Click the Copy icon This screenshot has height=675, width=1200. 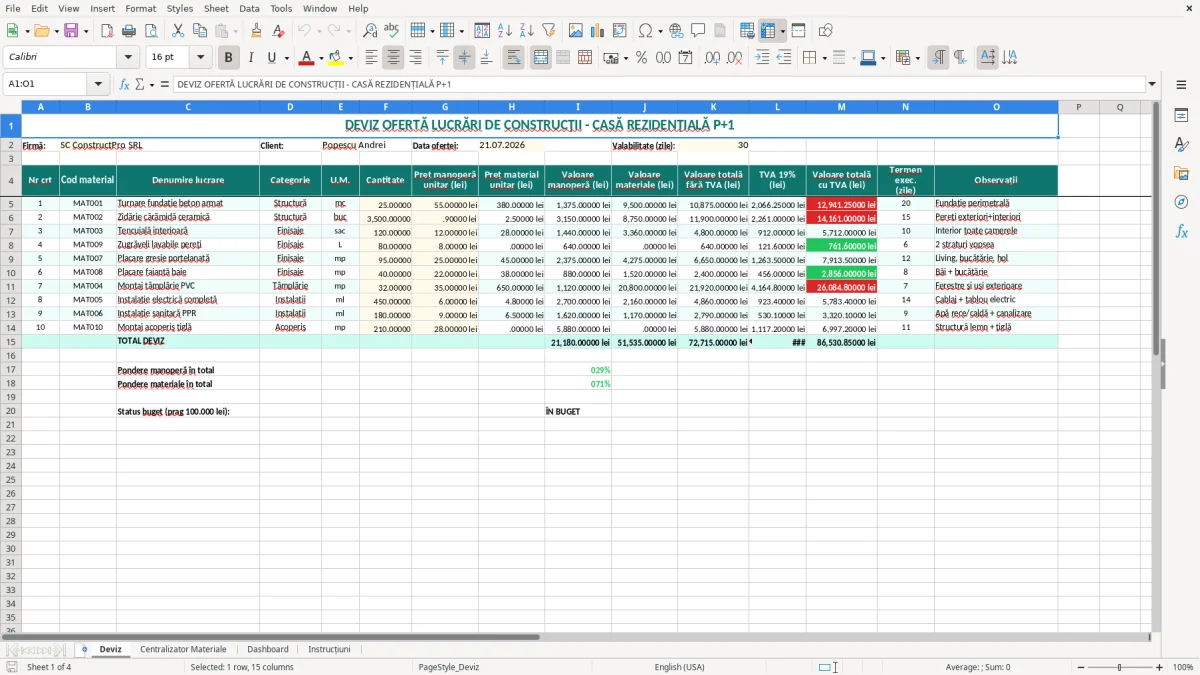200,31
